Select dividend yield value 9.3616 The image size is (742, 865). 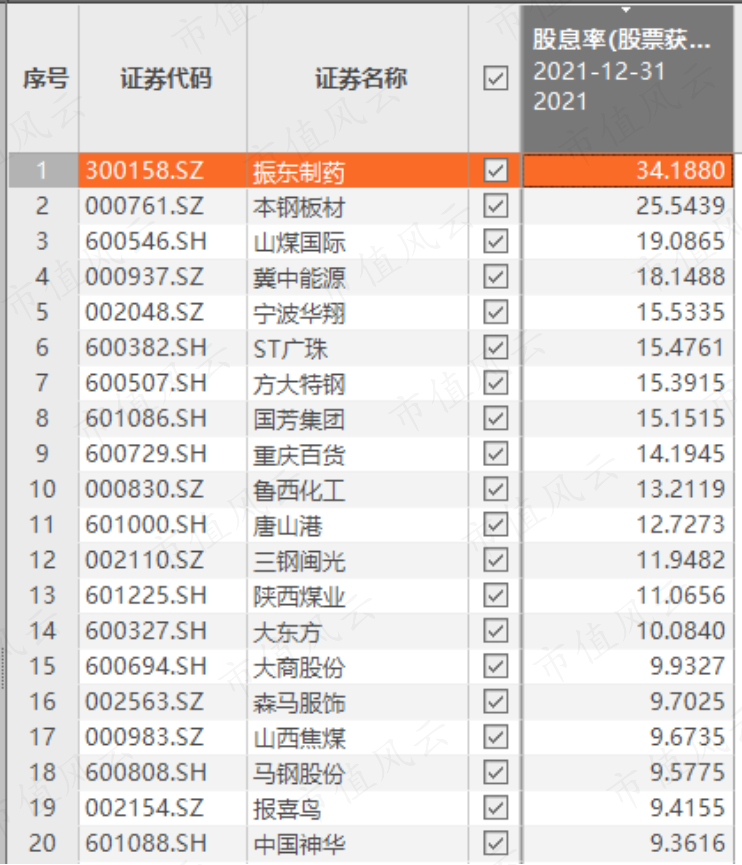[687, 843]
